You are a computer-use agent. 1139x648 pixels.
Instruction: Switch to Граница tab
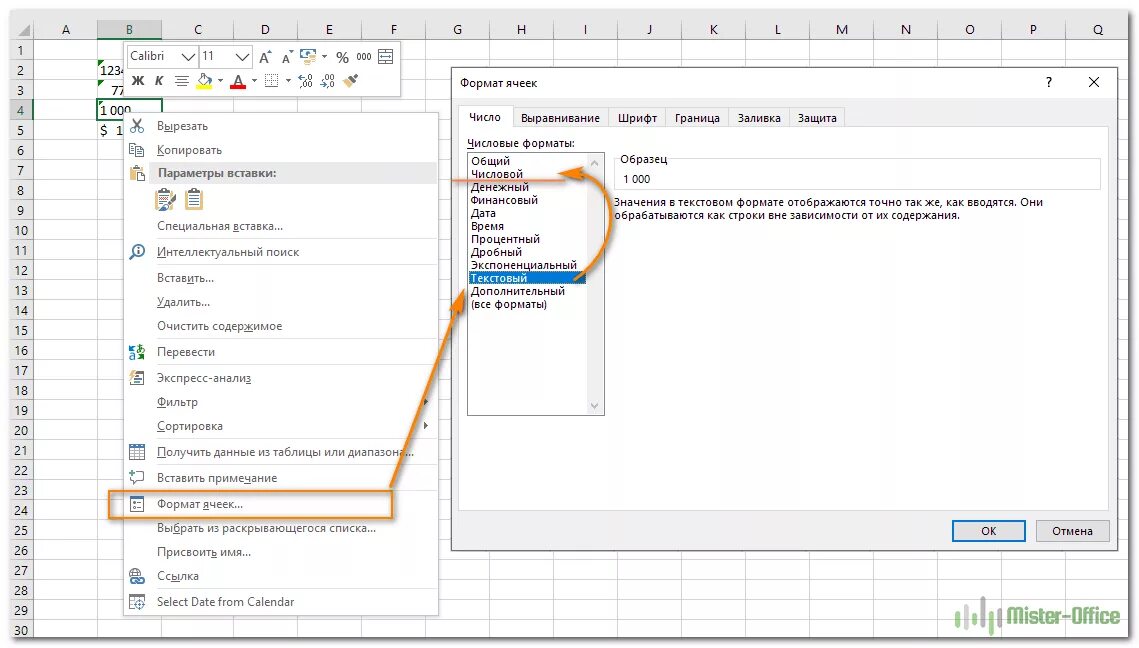point(697,118)
